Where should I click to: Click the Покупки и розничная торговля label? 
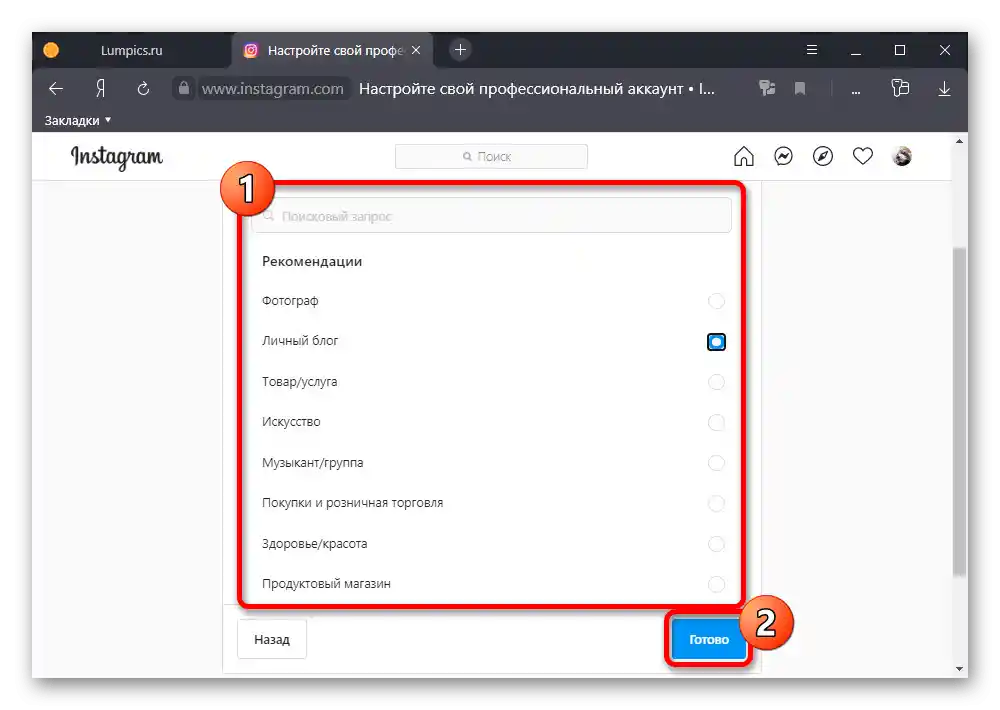[352, 503]
